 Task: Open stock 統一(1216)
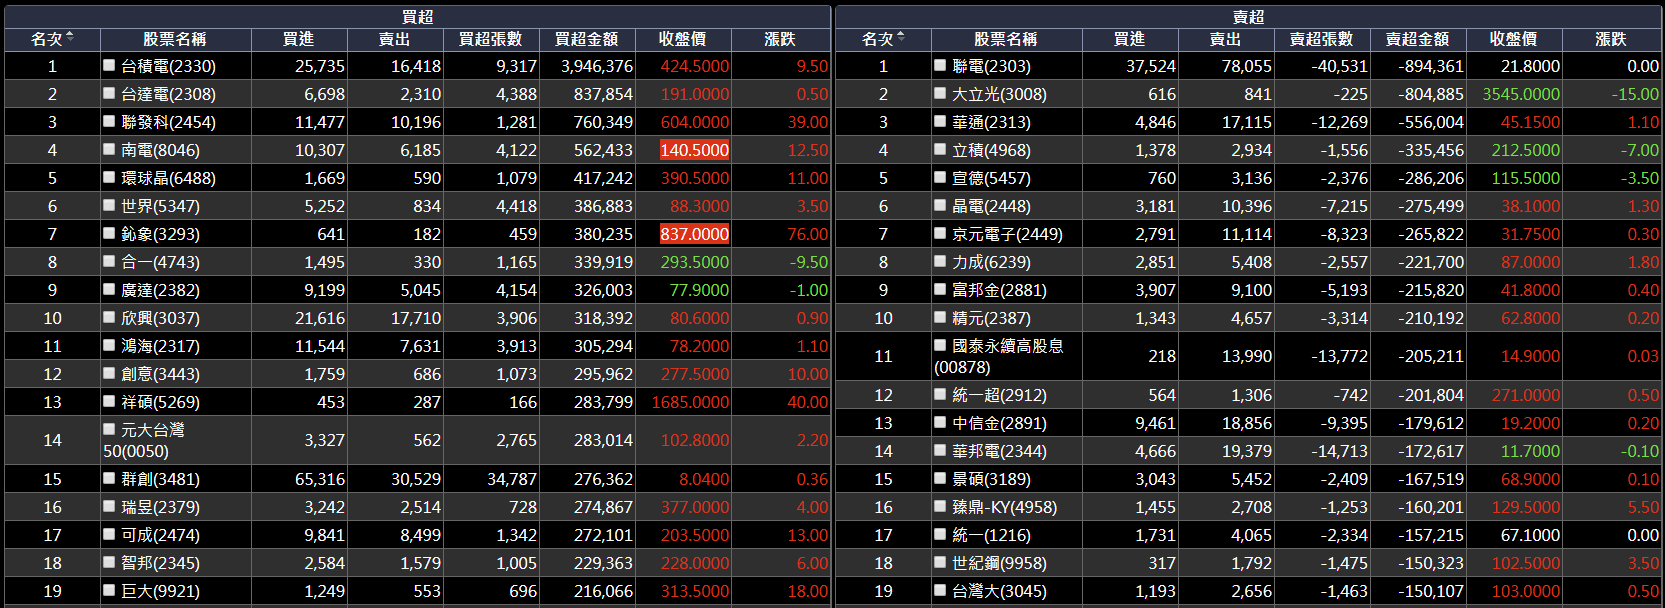(991, 535)
